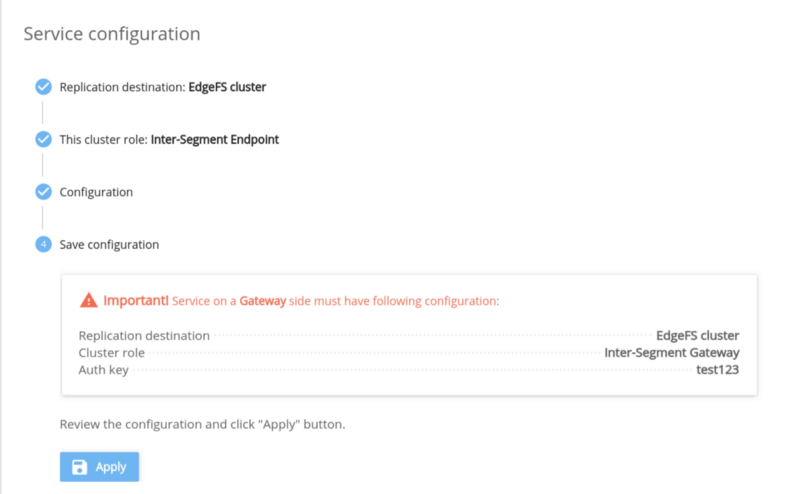Click the red "Important!" warning text
Screen dimensions: 800x494
[x=136, y=300]
